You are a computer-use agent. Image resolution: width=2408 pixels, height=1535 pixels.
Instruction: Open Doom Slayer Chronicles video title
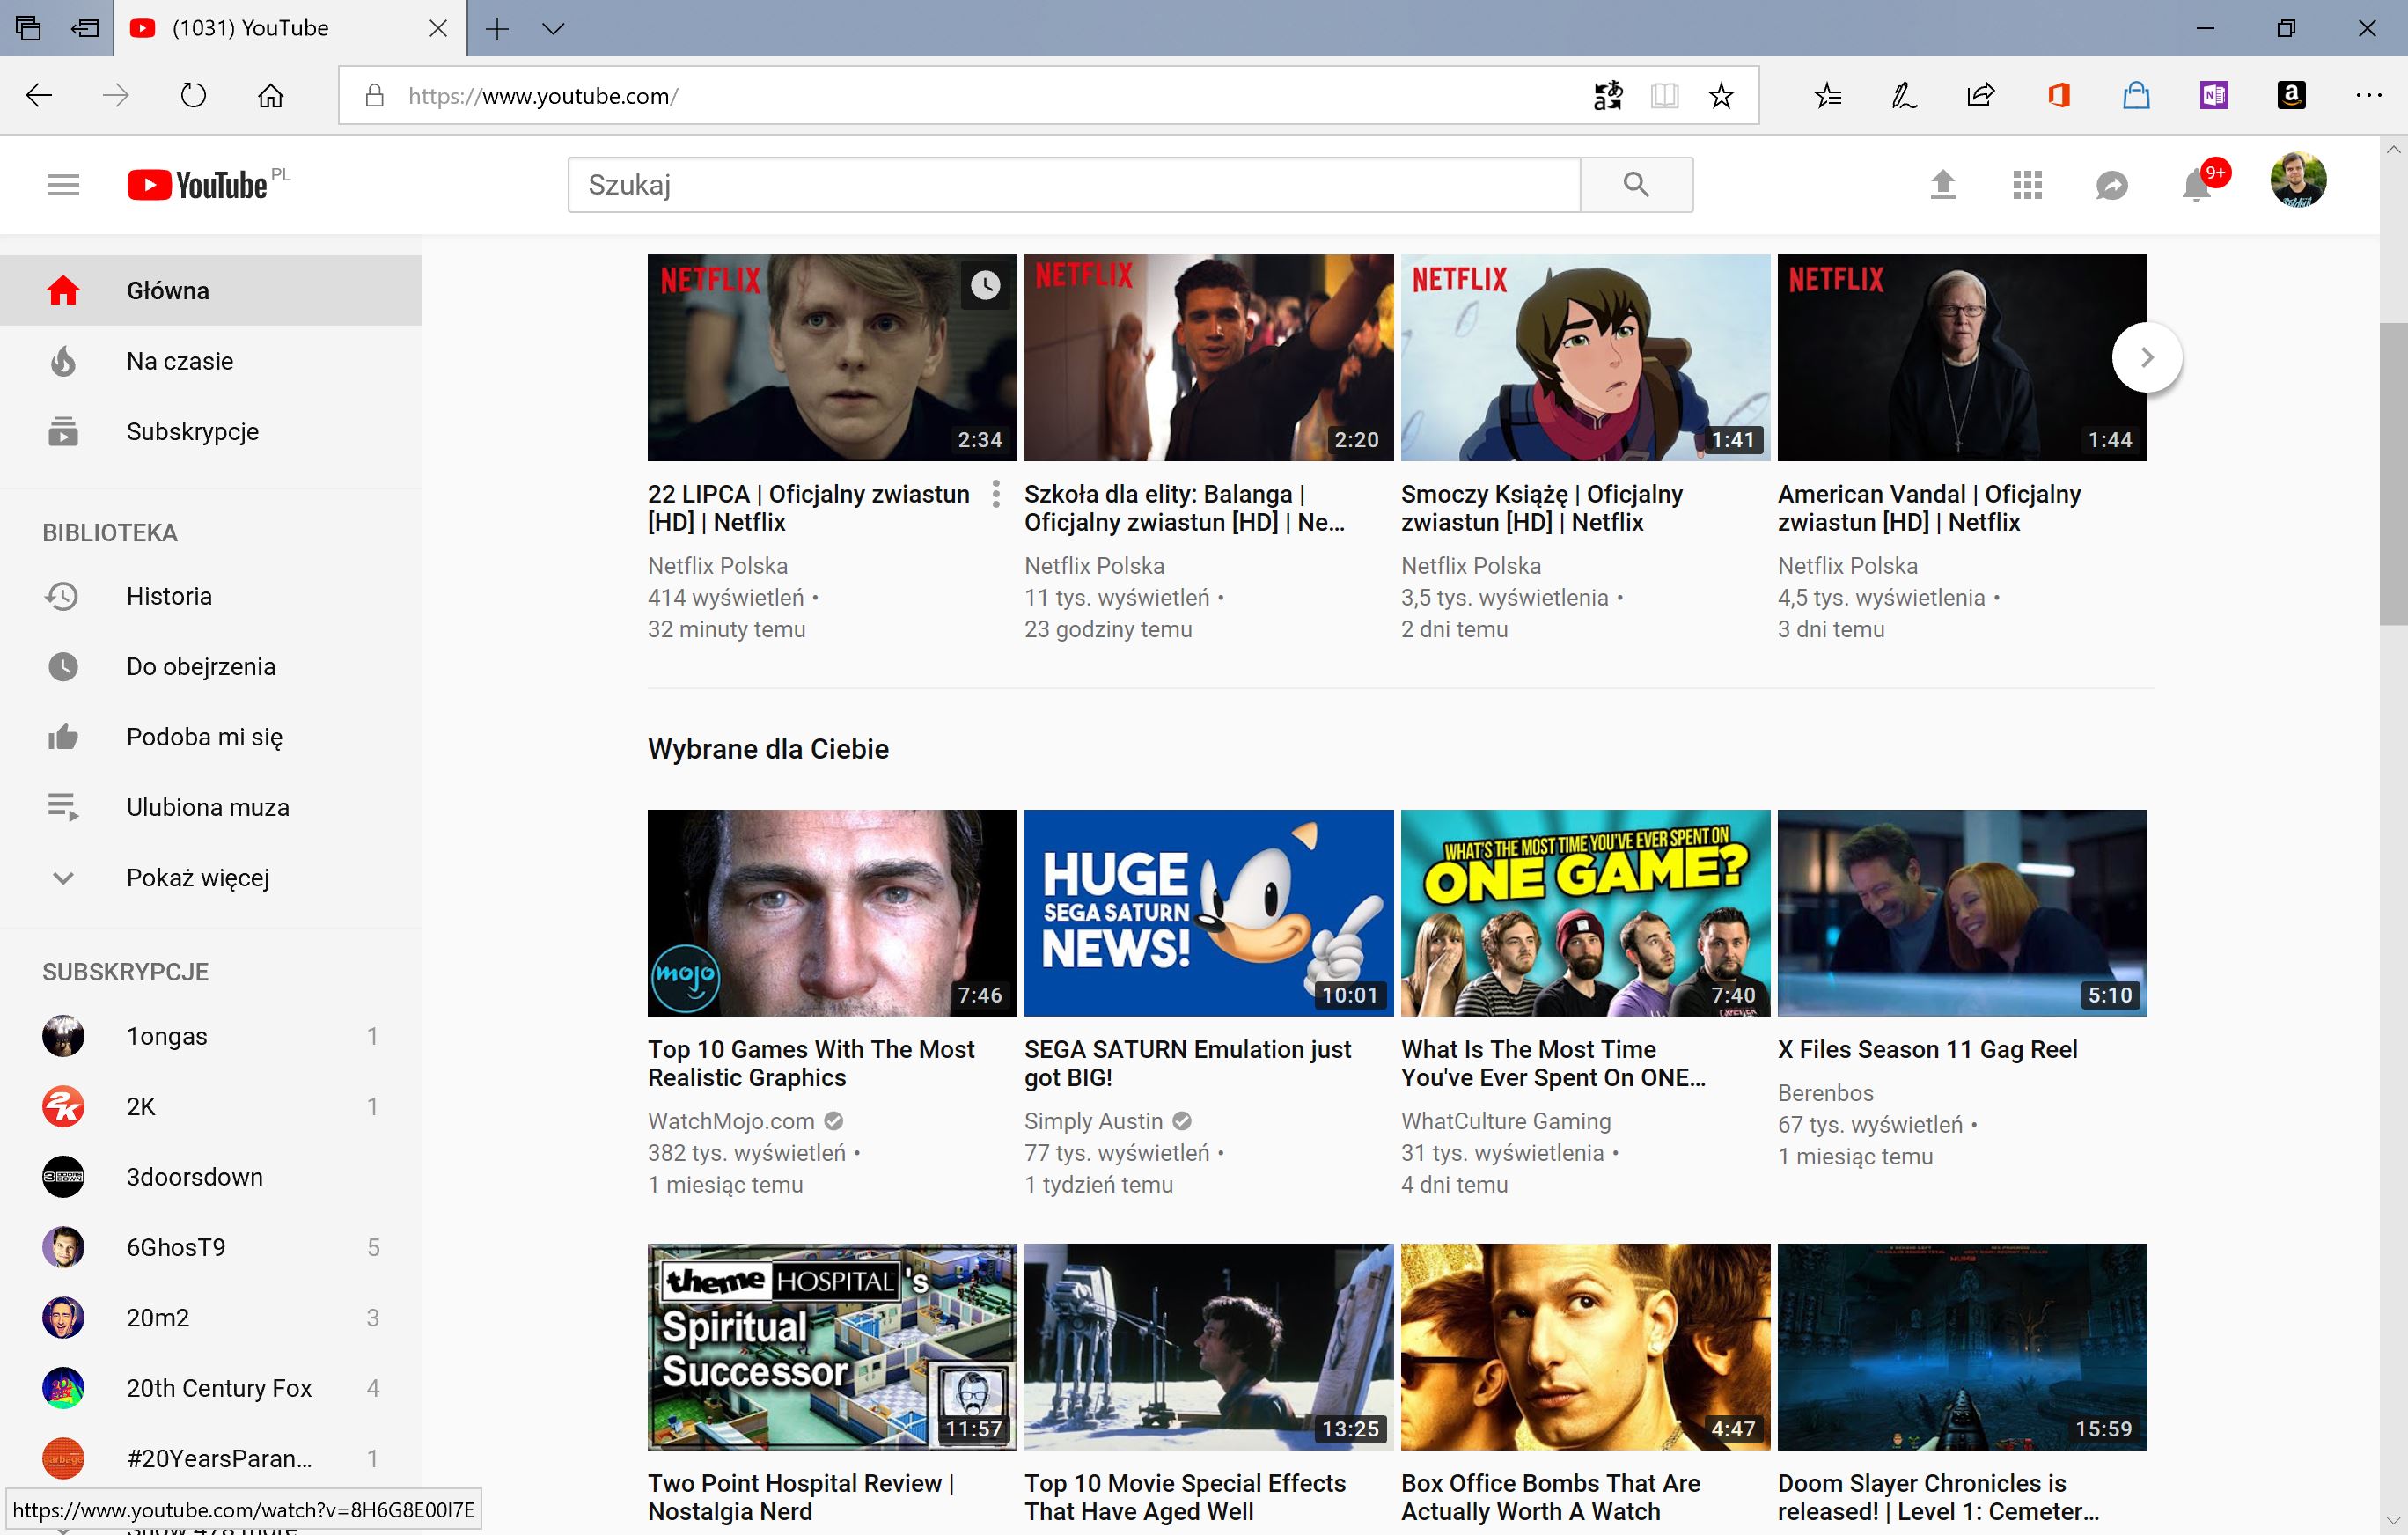coord(1938,1497)
